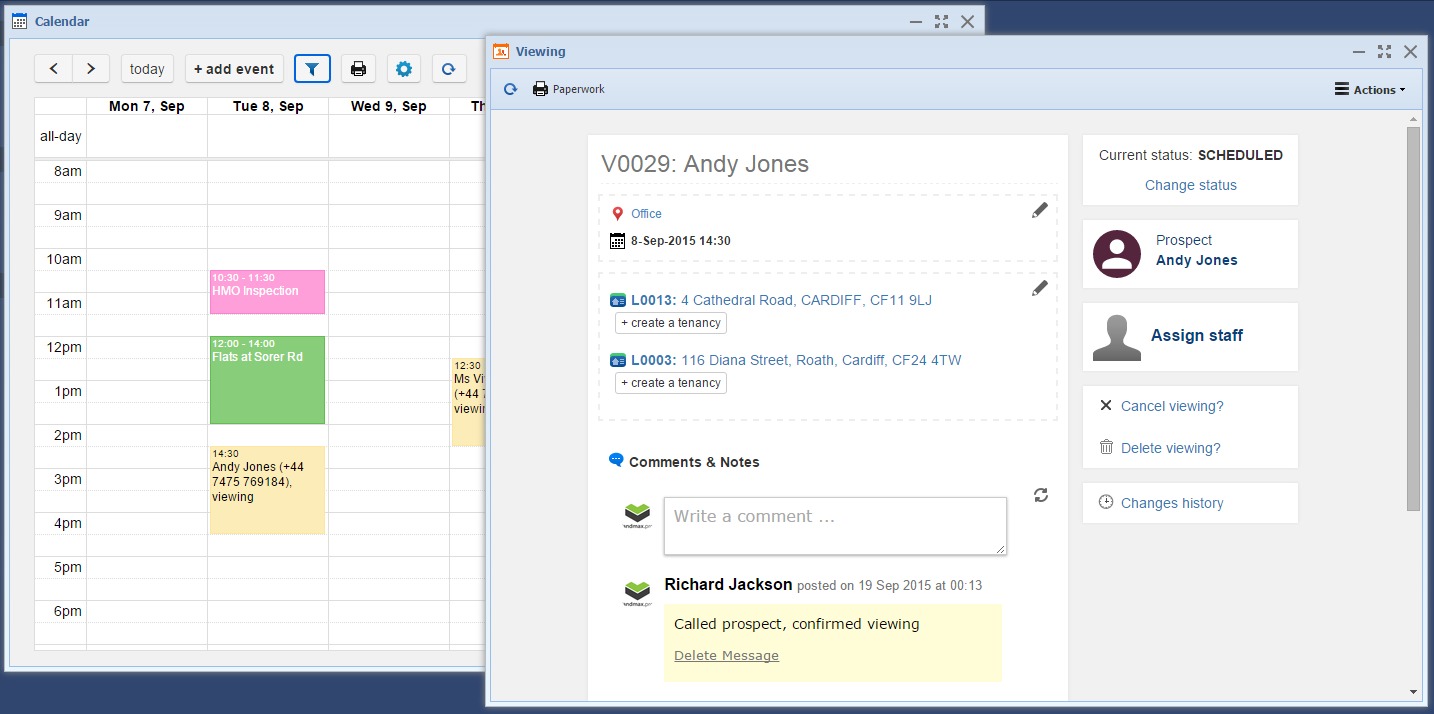Image resolution: width=1434 pixels, height=714 pixels.
Task: Open calendar settings gear icon
Action: click(x=403, y=69)
